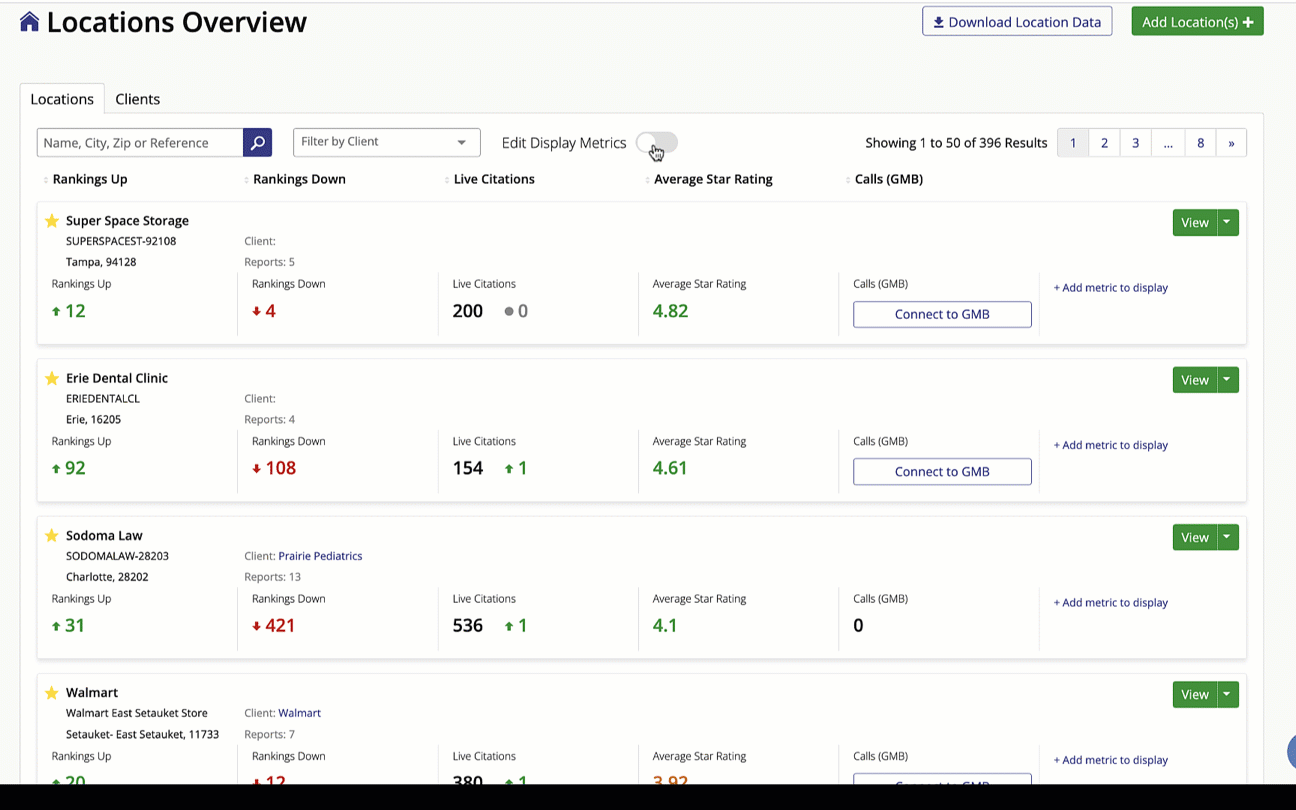
Task: Click Connect to GMB for Erie Dental Clinic
Action: click(x=941, y=471)
